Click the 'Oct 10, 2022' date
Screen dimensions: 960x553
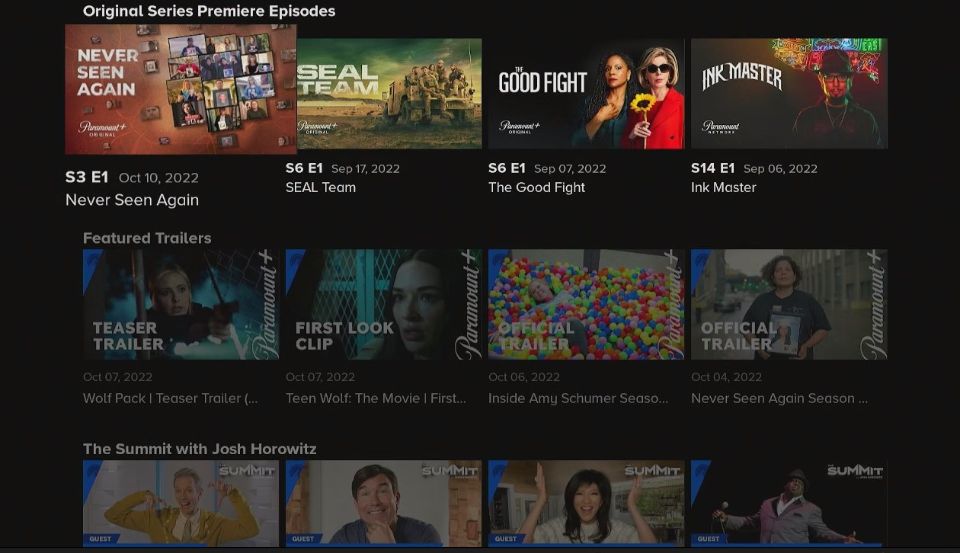tap(159, 178)
